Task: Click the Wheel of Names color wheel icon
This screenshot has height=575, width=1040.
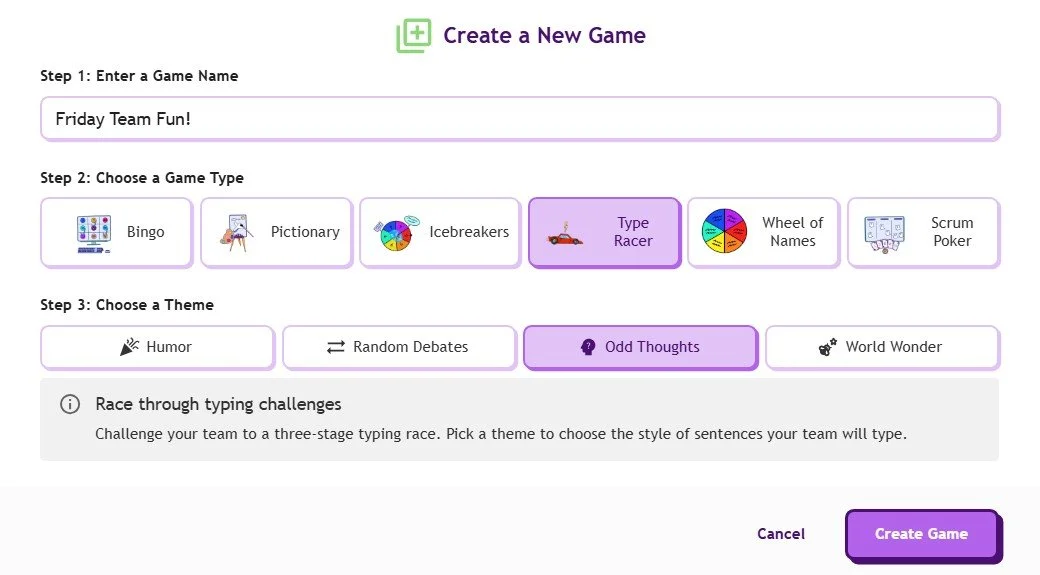Action: click(x=724, y=231)
